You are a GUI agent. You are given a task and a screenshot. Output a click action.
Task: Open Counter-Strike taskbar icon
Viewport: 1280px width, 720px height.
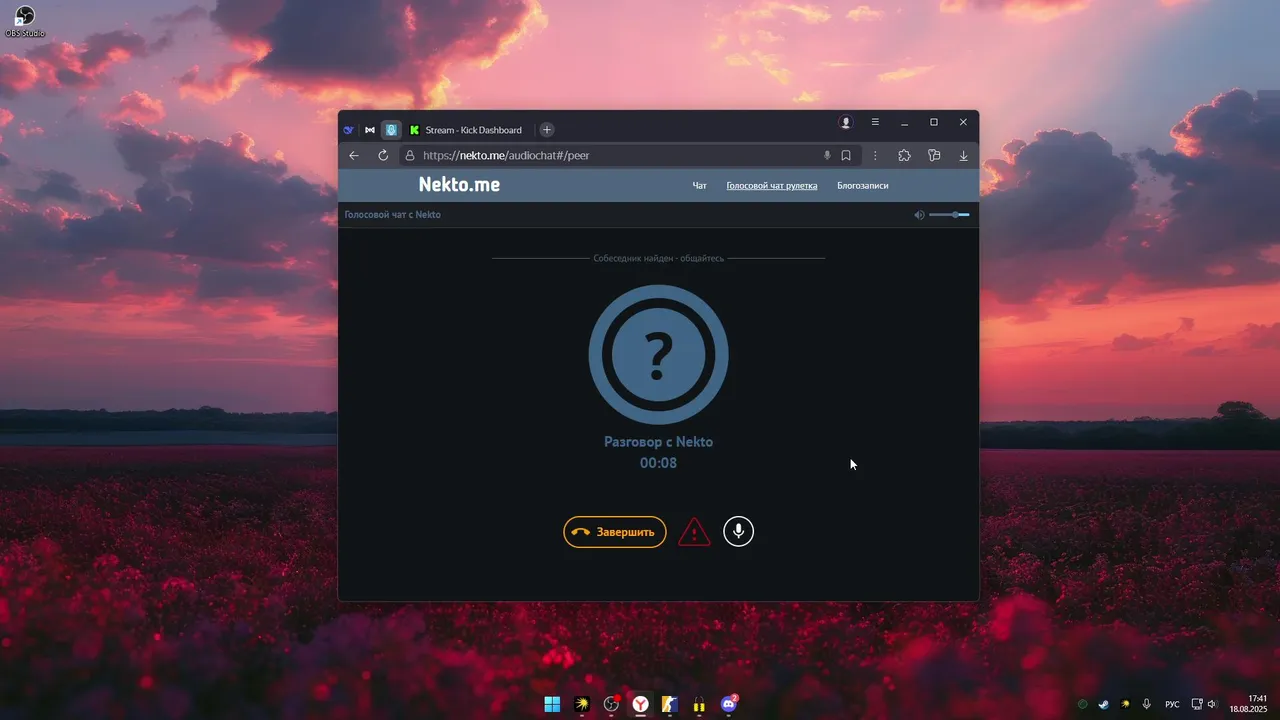click(x=670, y=705)
